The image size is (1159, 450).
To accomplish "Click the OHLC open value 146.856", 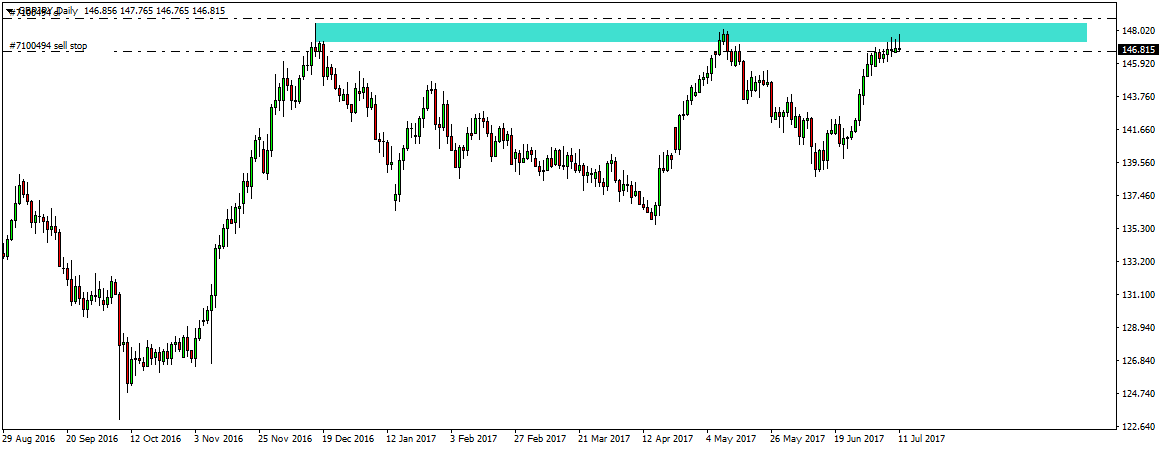I will [103, 11].
